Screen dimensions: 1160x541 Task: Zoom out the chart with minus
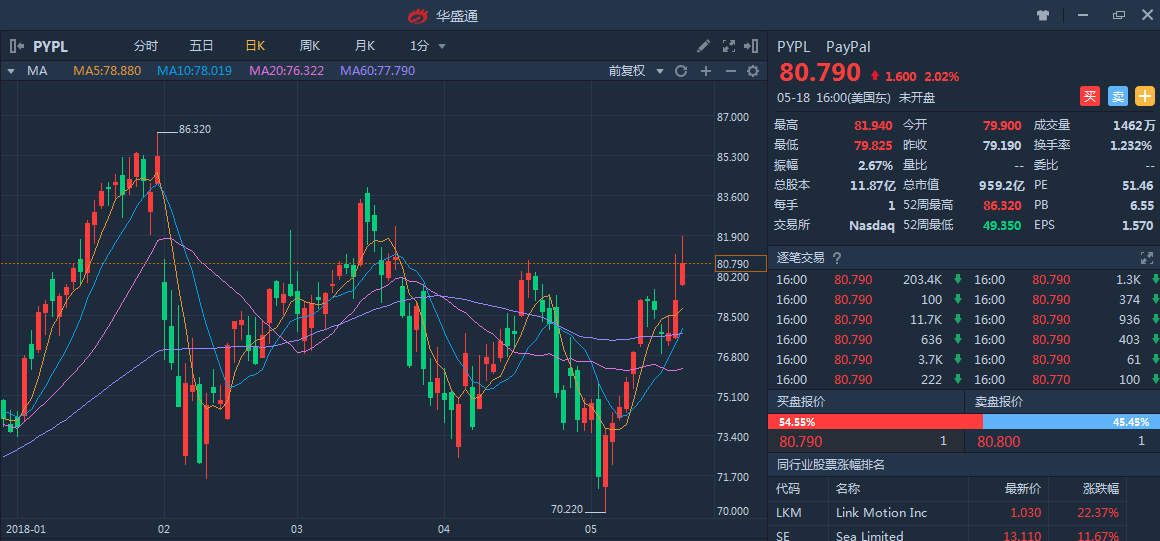pyautogui.click(x=729, y=71)
